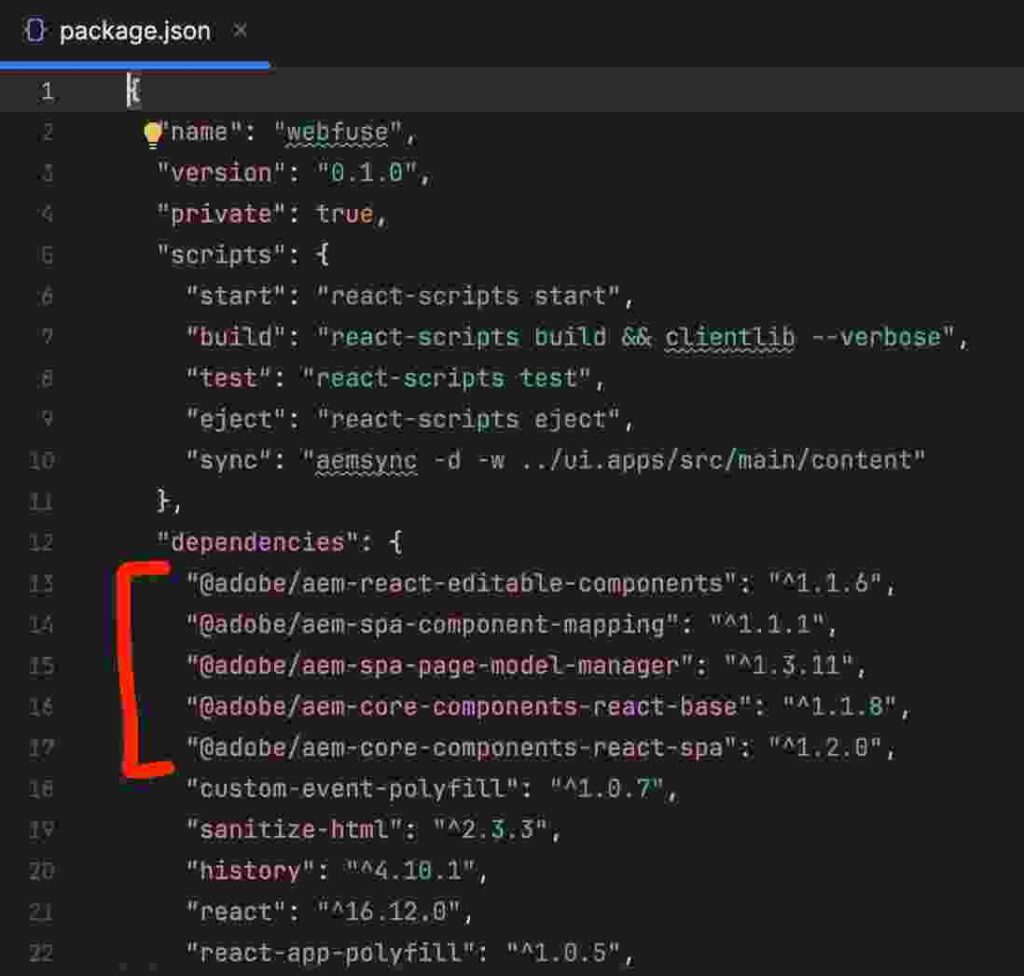
Task: Click the "0.1.0" version value
Action: pyautogui.click(x=367, y=174)
